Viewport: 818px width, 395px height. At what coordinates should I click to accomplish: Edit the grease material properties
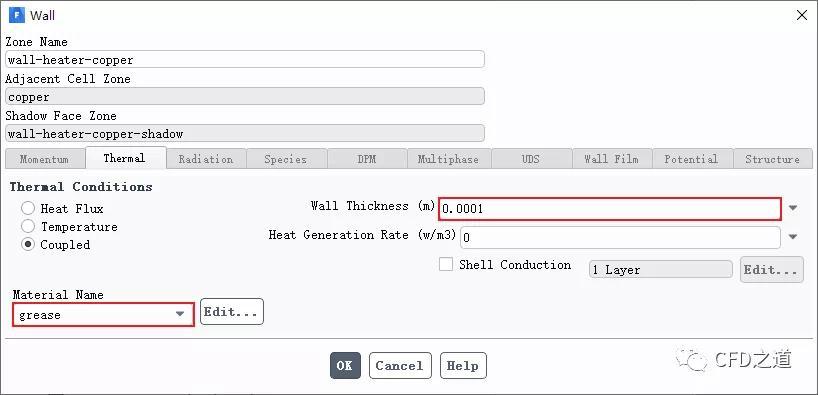point(232,312)
